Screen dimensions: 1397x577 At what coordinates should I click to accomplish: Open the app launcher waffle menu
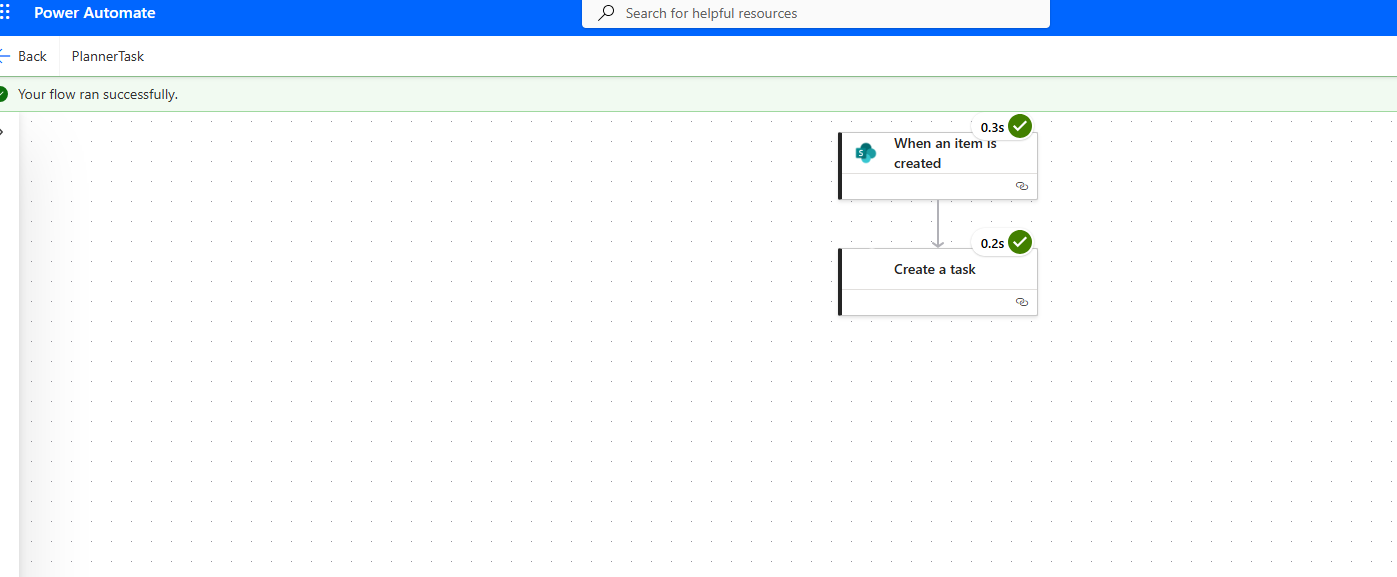pyautogui.click(x=5, y=13)
